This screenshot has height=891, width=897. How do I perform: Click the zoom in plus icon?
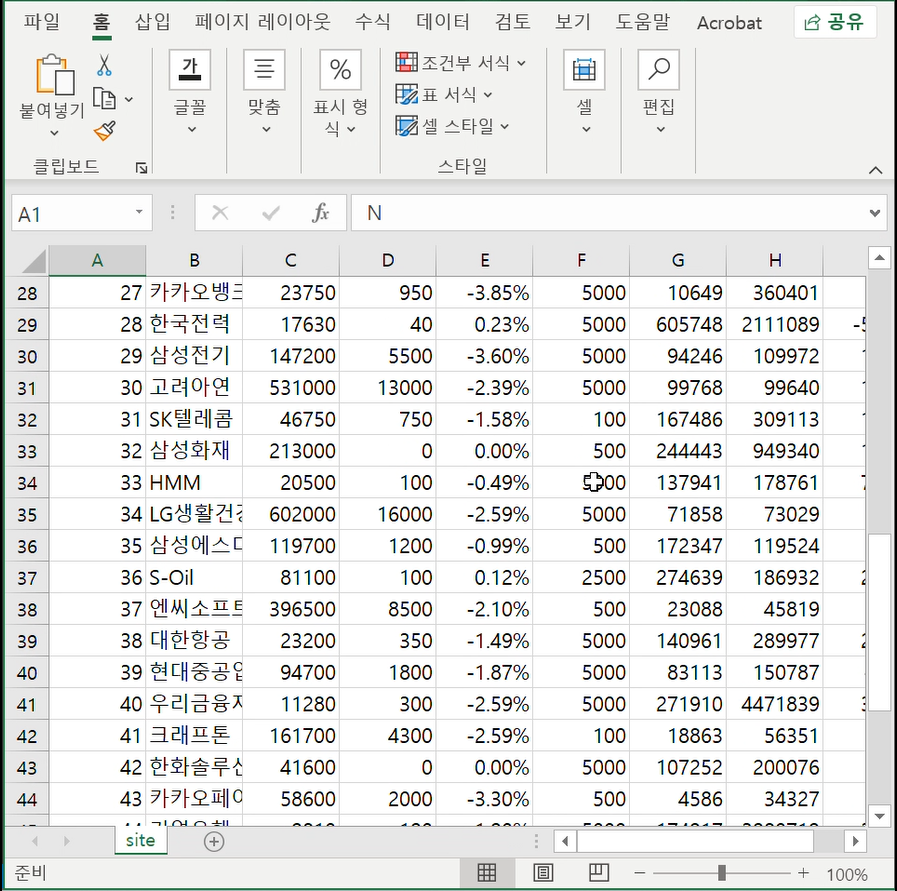pyautogui.click(x=803, y=873)
